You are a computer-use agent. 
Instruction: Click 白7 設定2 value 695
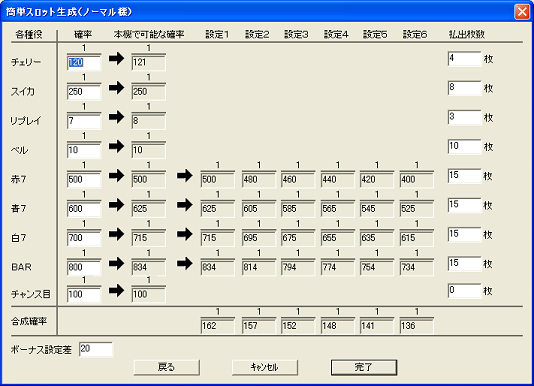tap(258, 238)
